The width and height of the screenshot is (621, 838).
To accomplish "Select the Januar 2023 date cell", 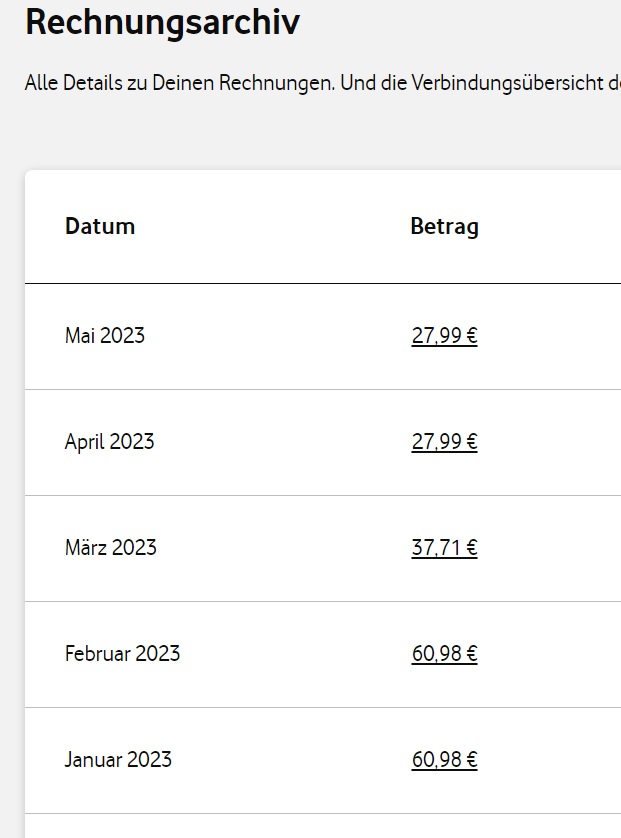I will (x=118, y=760).
